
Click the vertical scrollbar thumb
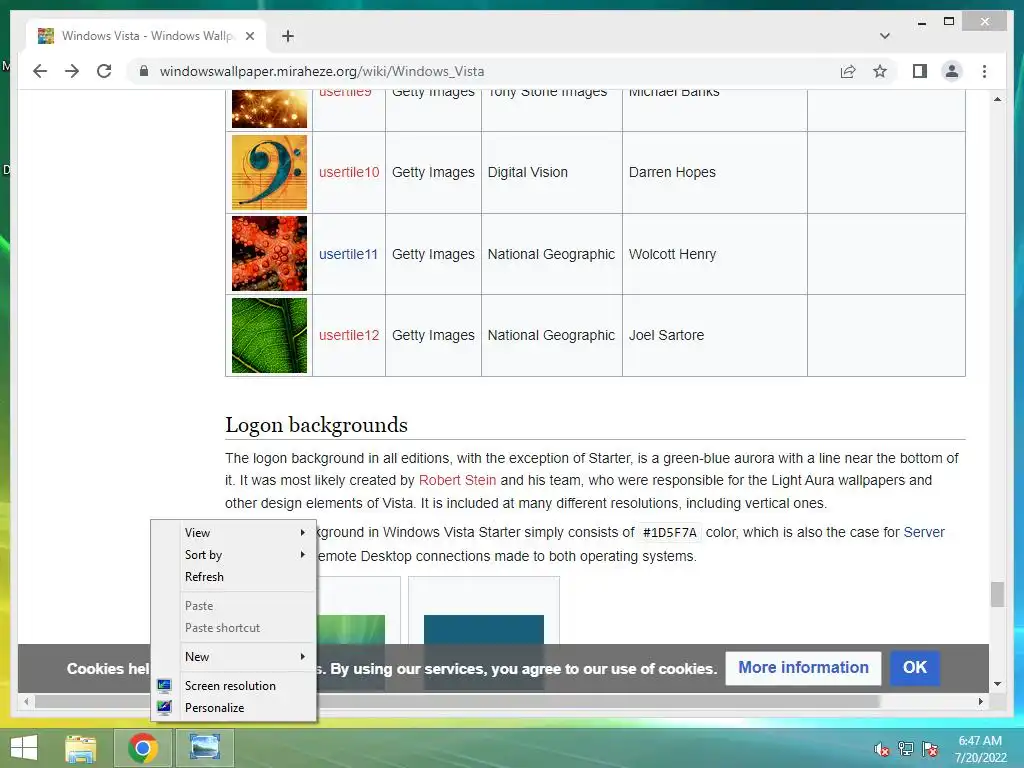pos(997,594)
